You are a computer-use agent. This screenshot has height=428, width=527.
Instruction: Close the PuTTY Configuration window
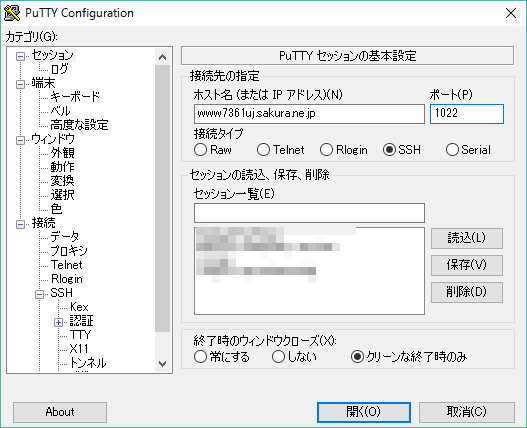(x=511, y=13)
